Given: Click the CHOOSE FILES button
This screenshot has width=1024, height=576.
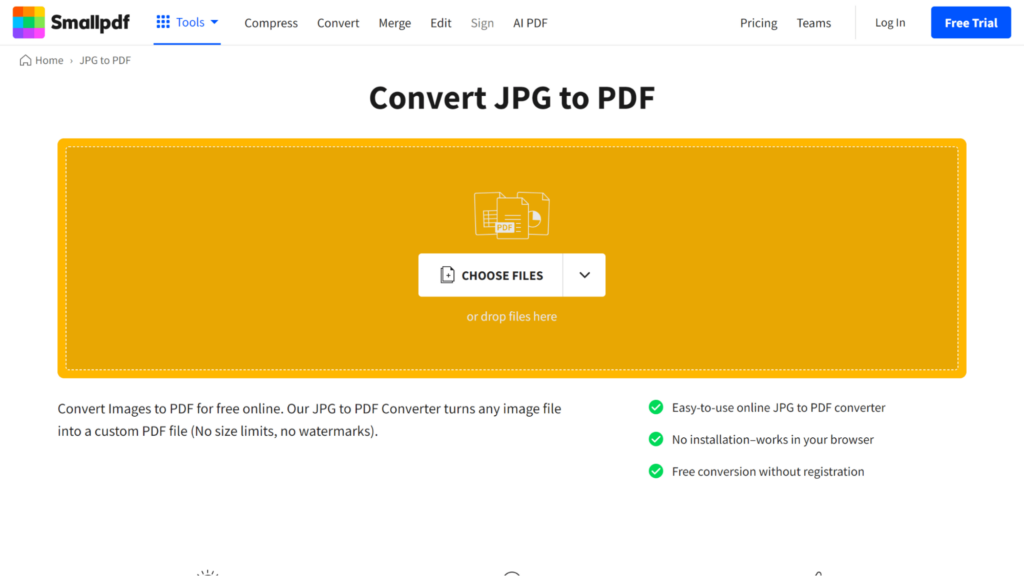Looking at the screenshot, I should [490, 275].
